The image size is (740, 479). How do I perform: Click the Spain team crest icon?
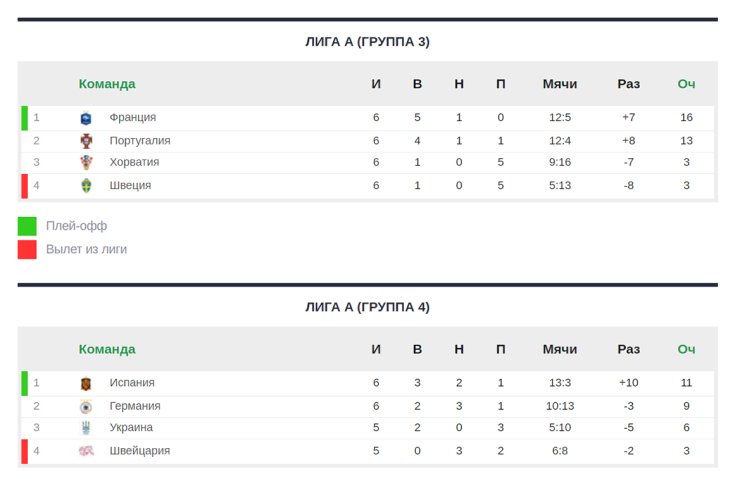click(x=86, y=383)
